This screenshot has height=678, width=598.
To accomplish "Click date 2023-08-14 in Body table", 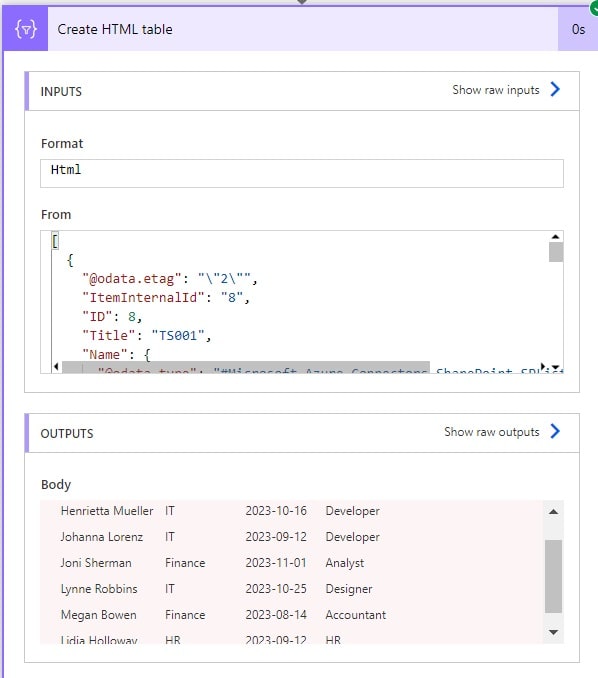I will coord(276,614).
